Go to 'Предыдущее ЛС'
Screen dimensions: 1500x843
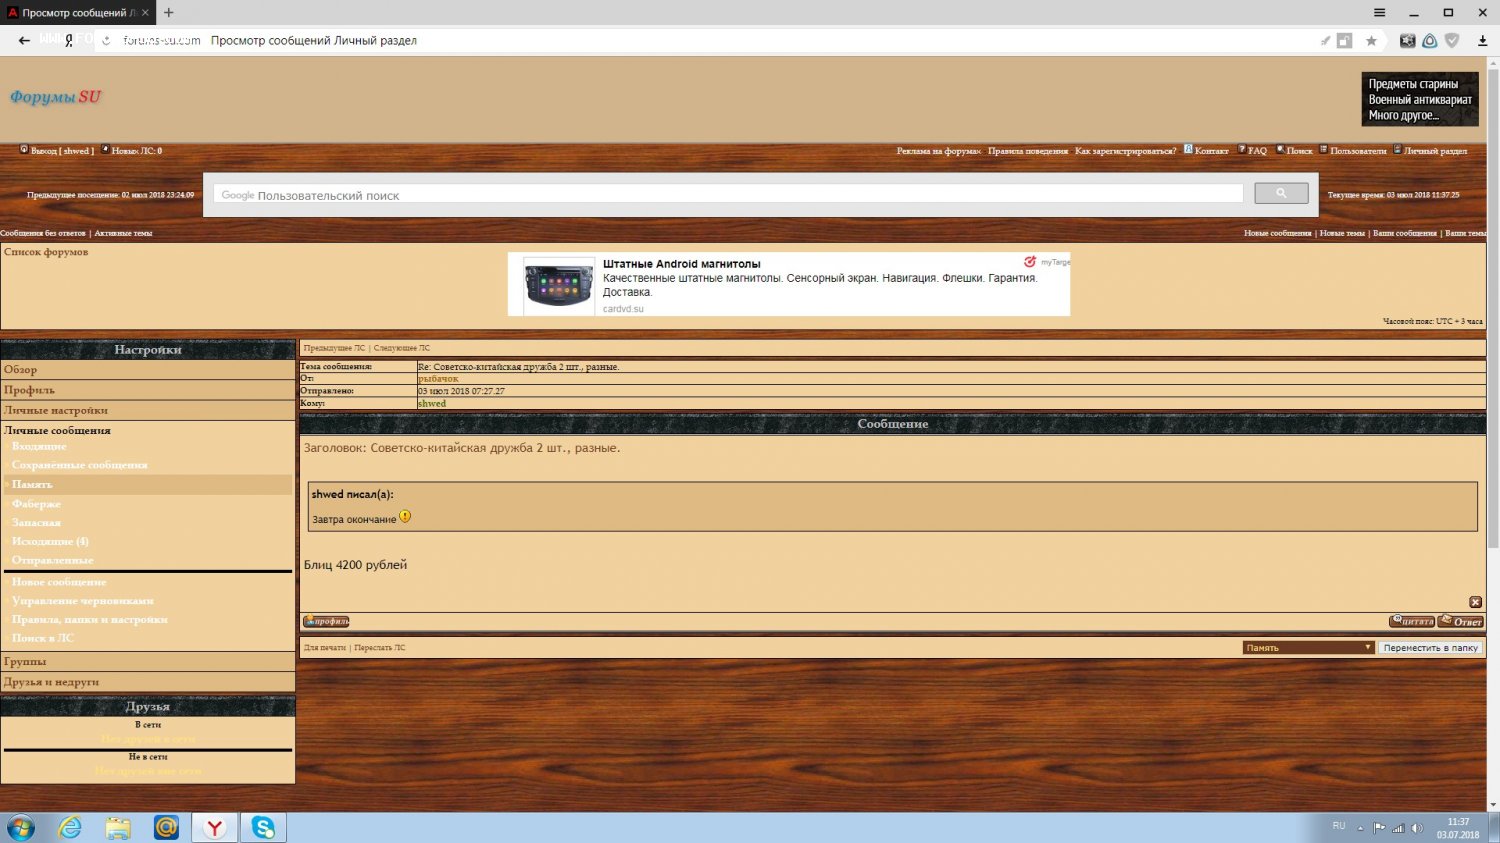click(334, 348)
